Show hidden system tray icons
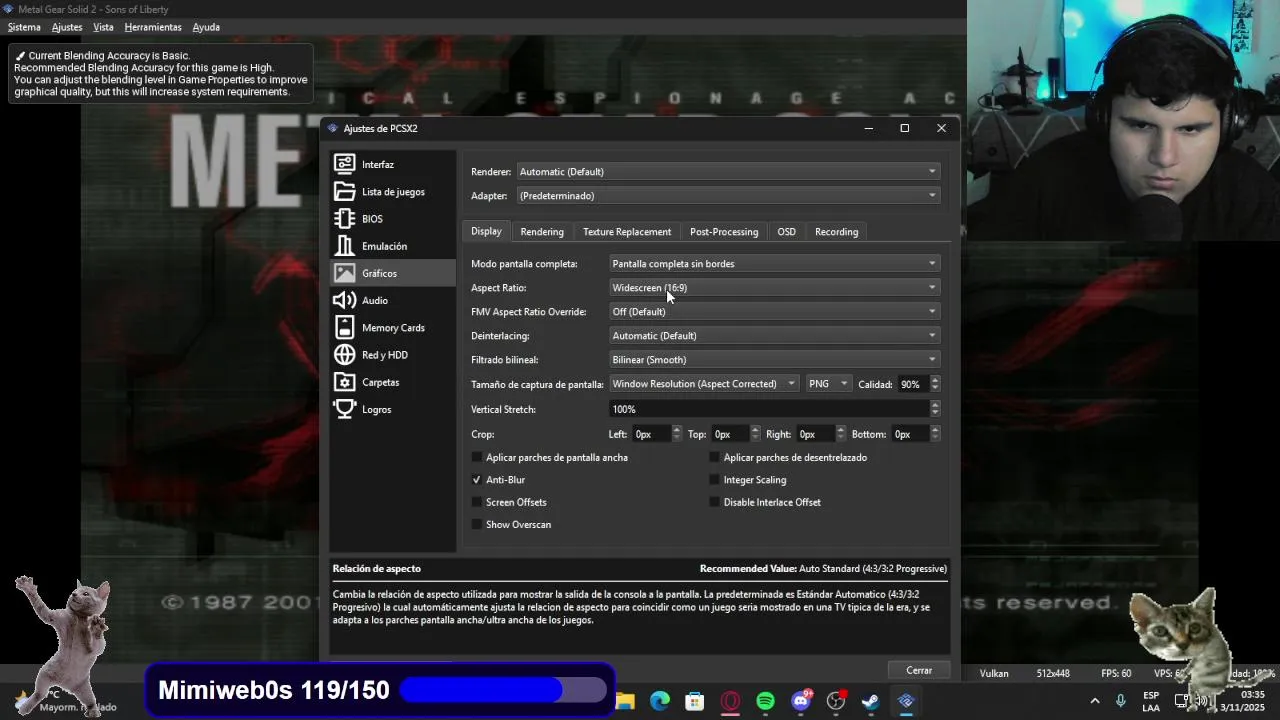This screenshot has height=720, width=1280. (x=1094, y=701)
